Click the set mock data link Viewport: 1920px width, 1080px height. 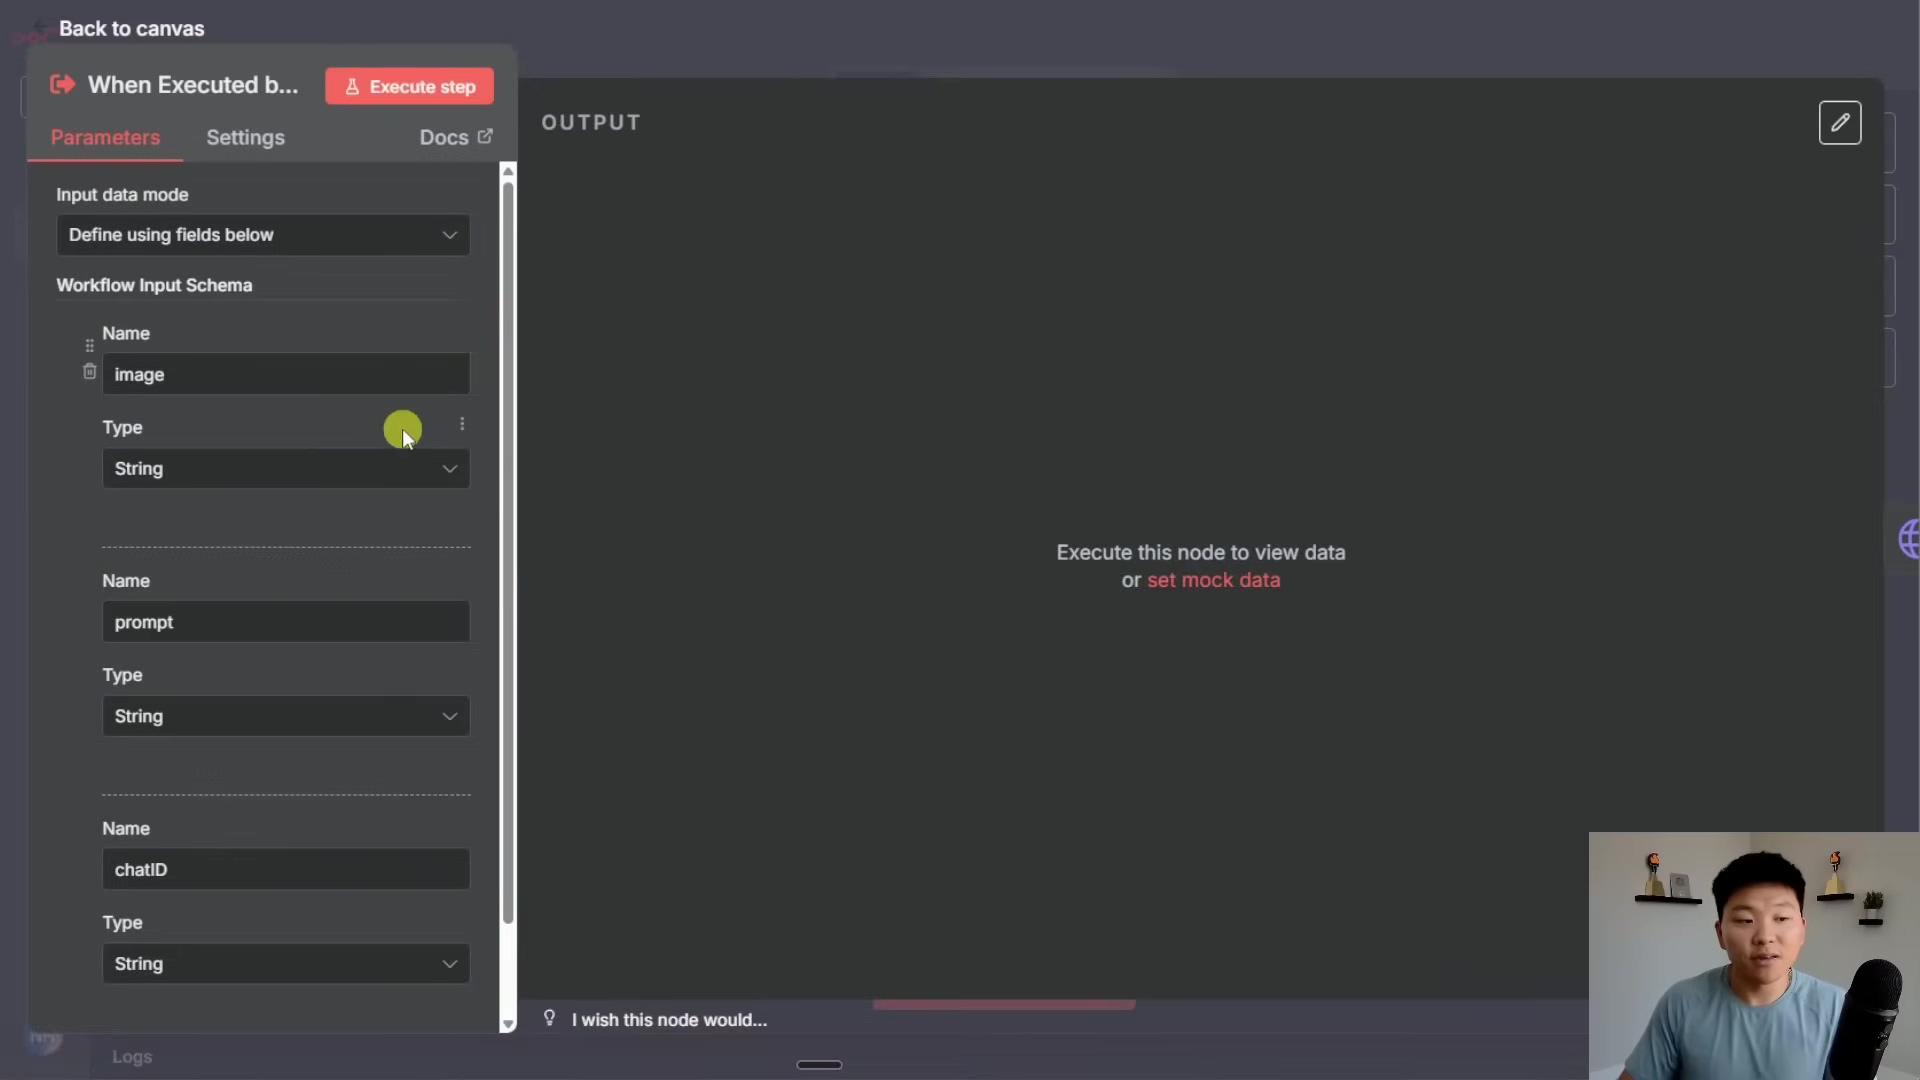coord(1213,581)
